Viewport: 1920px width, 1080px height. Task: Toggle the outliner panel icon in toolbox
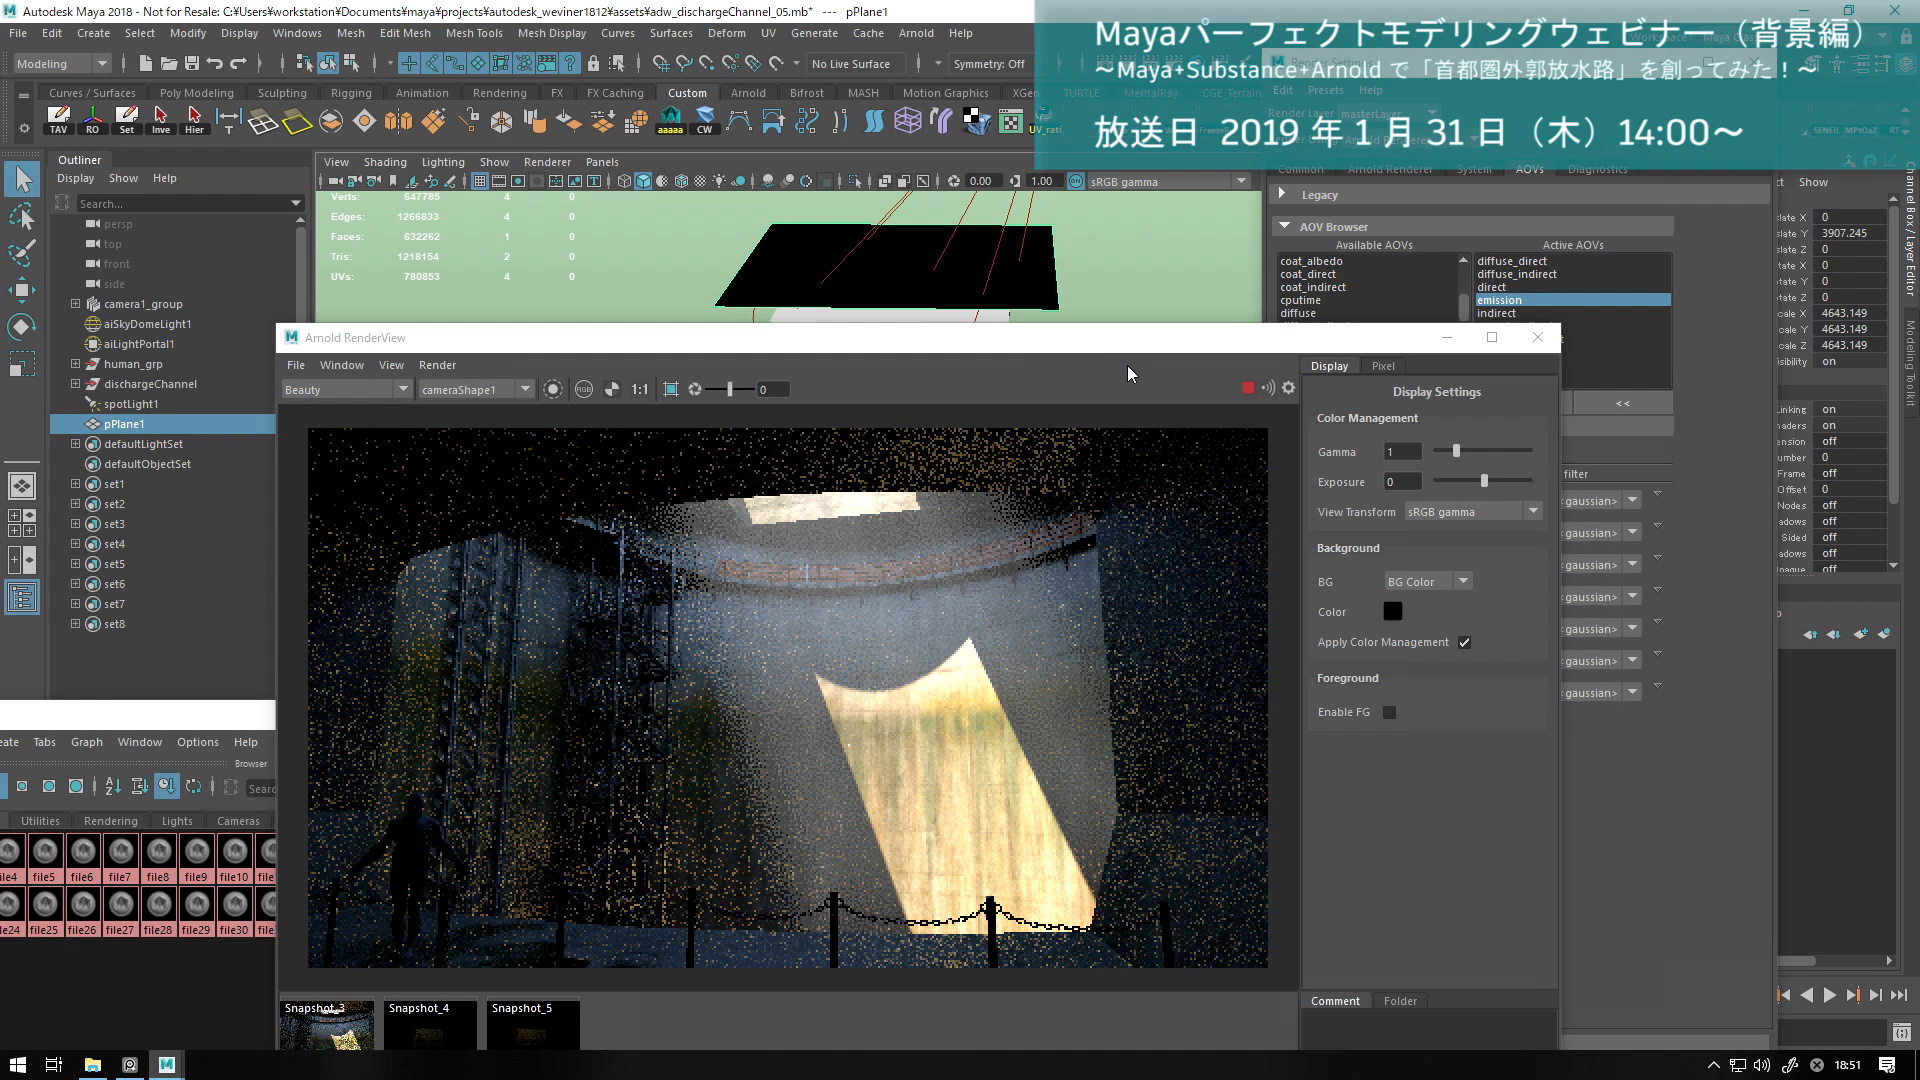click(22, 598)
